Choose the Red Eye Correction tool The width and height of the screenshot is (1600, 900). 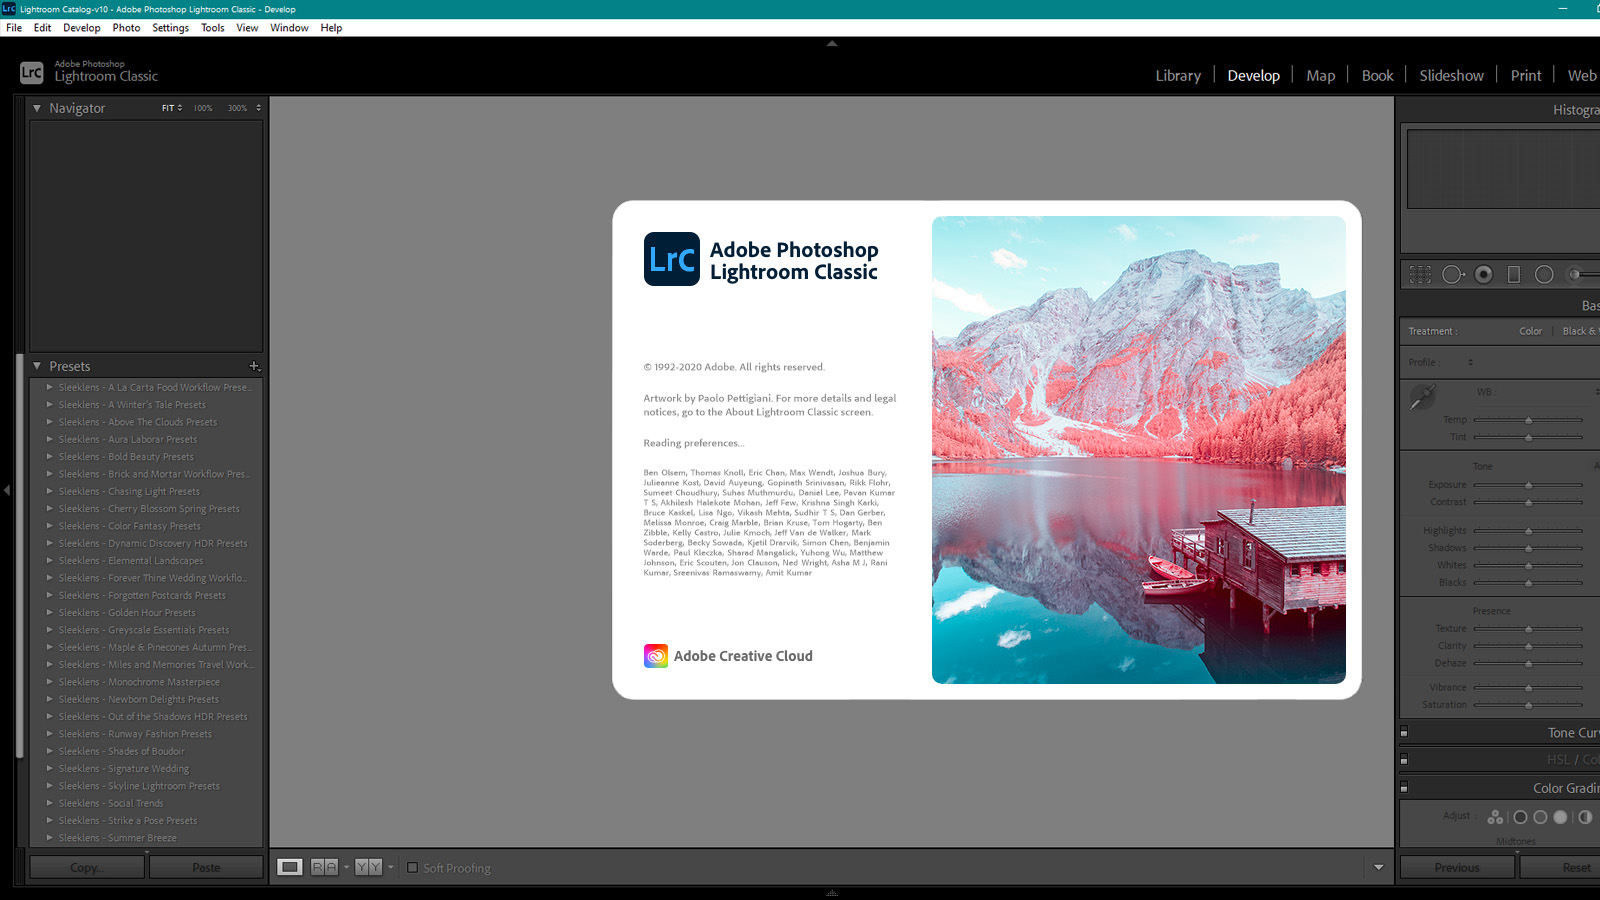1484,275
